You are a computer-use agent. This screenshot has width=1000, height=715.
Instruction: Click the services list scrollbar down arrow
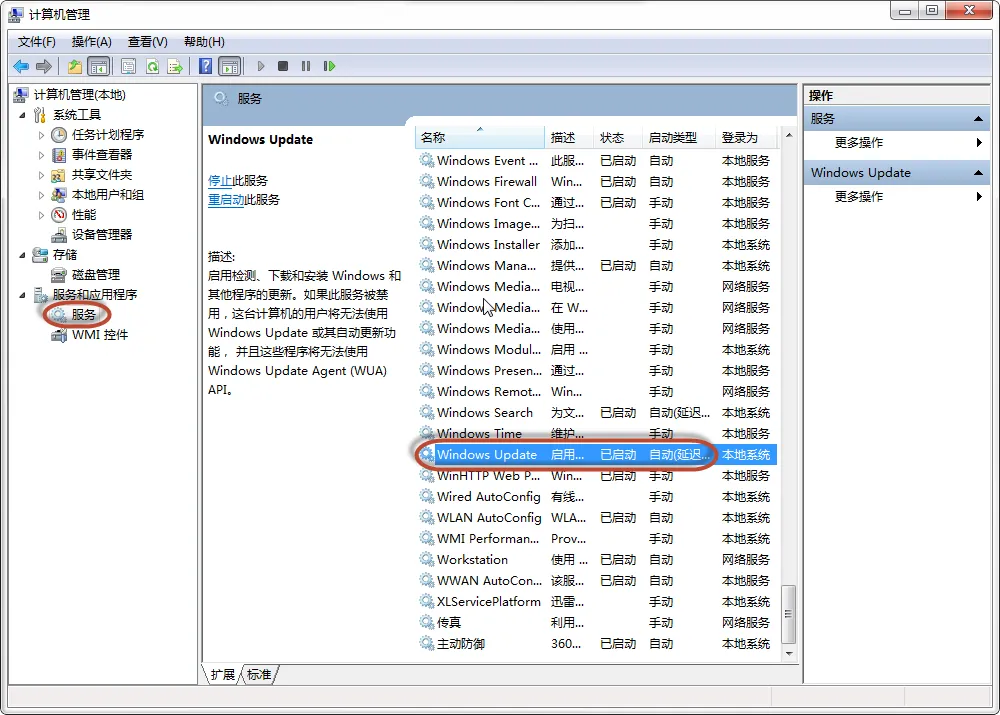tap(789, 653)
